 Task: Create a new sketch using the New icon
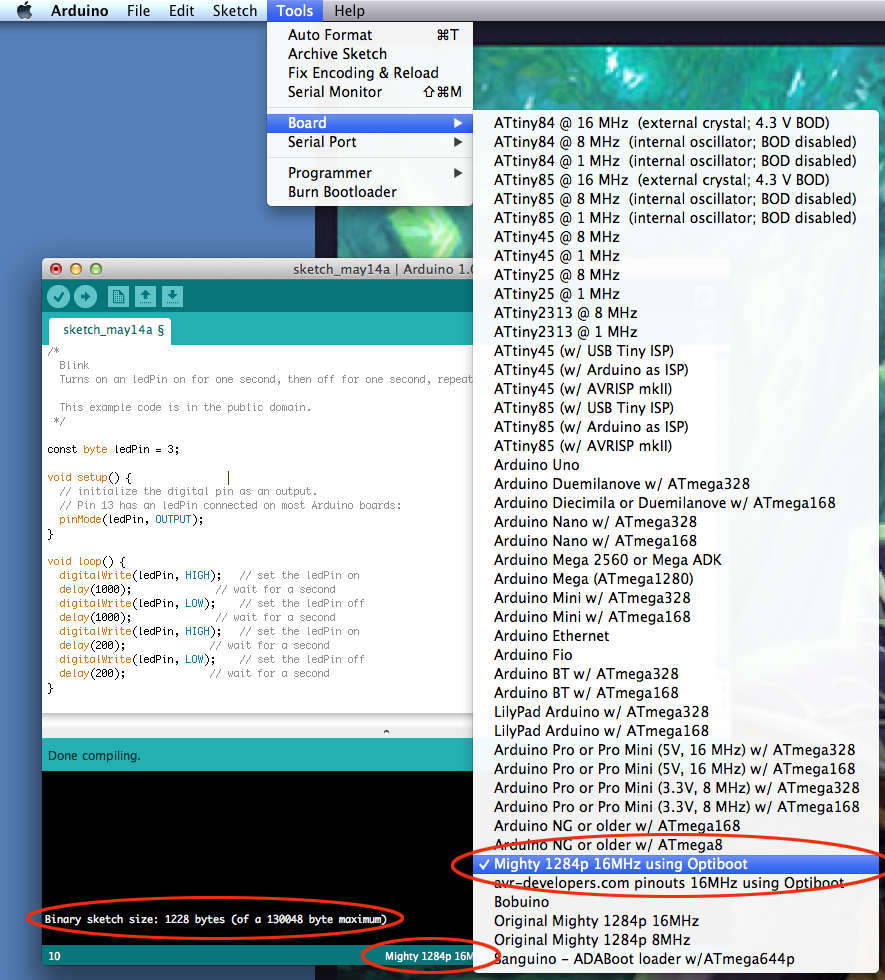117,296
